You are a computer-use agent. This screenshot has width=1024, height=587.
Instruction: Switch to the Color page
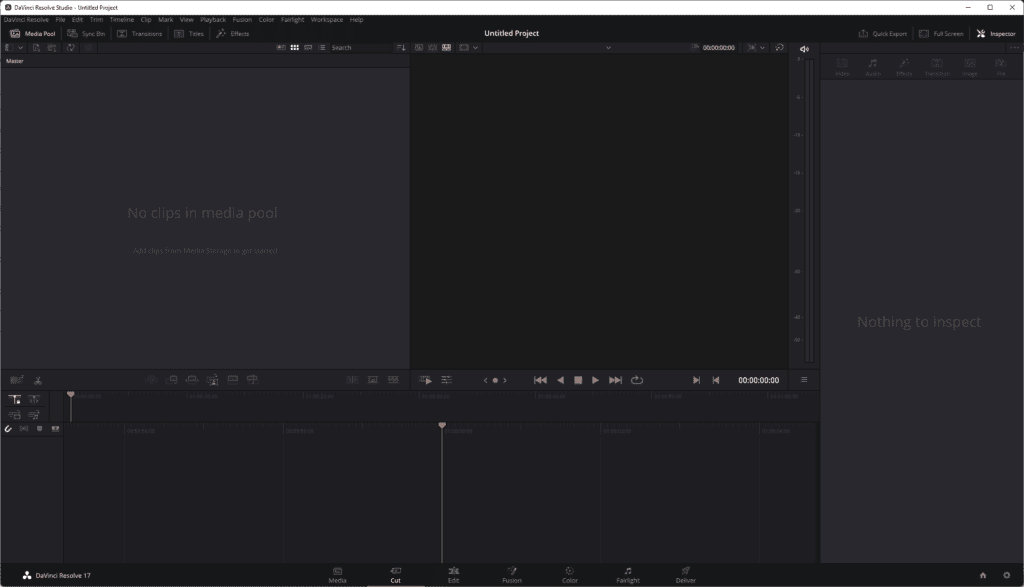tap(569, 574)
